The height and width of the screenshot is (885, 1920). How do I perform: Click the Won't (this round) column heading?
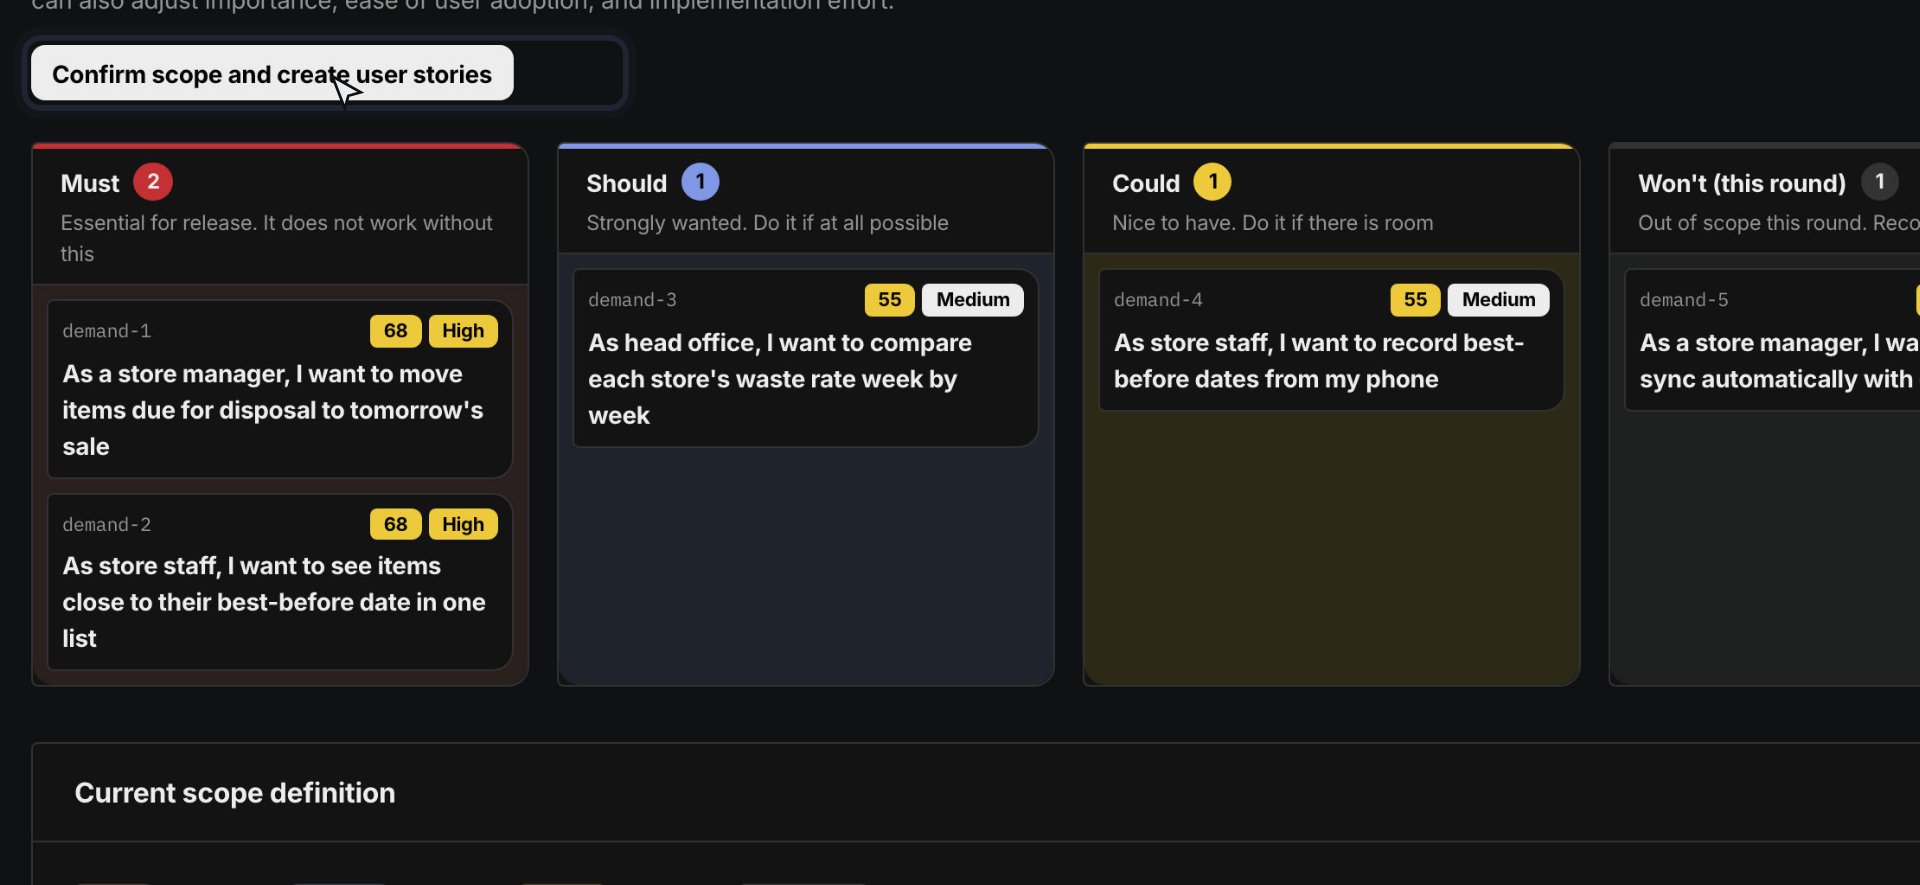coord(1742,183)
